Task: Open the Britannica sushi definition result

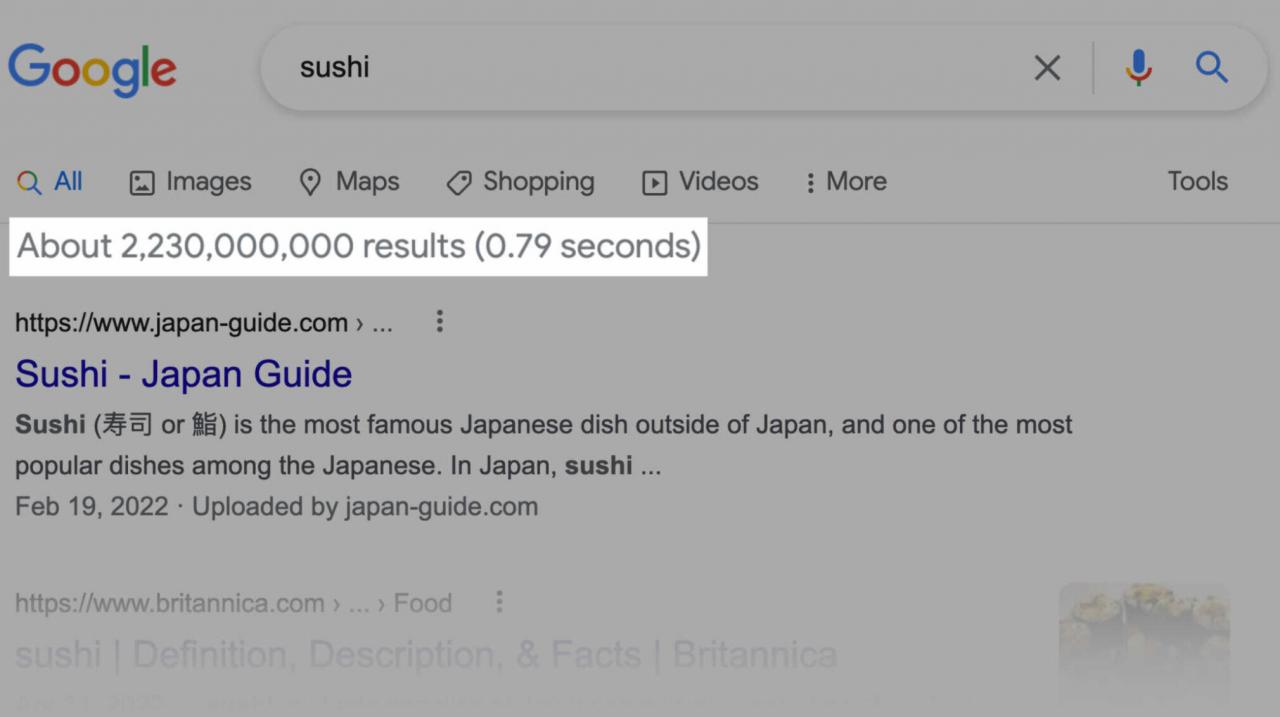Action: (x=426, y=655)
